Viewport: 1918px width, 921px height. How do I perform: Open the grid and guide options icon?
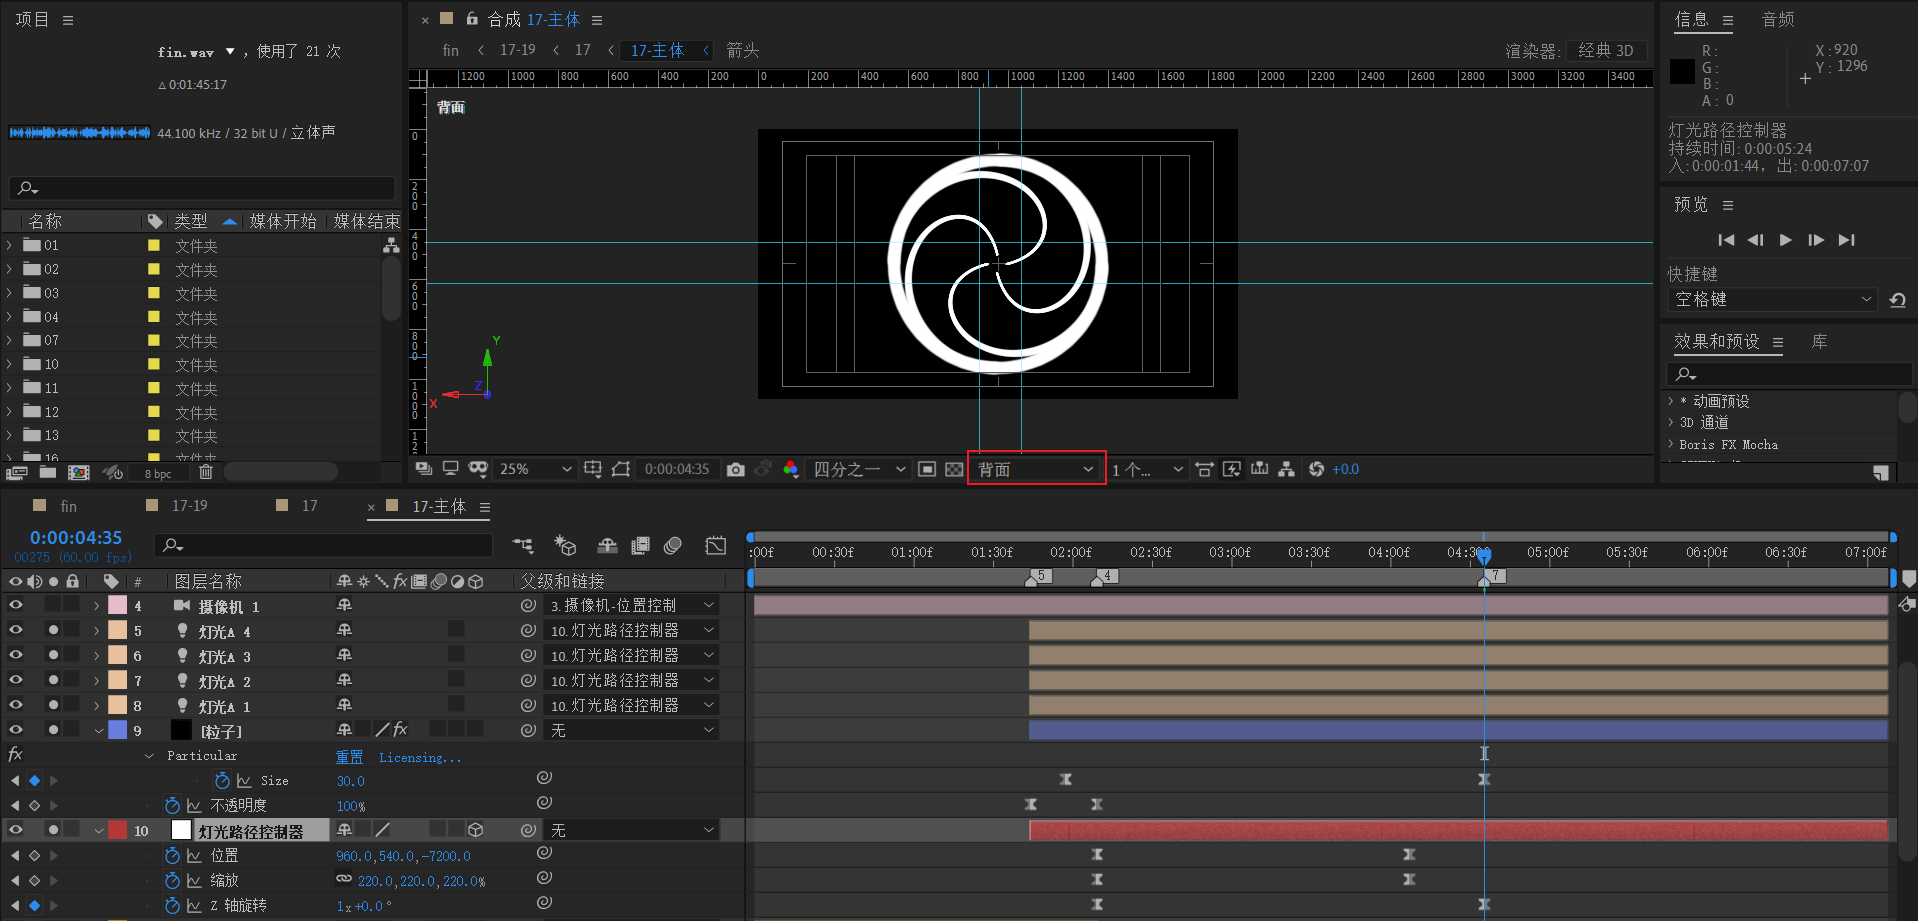point(593,469)
